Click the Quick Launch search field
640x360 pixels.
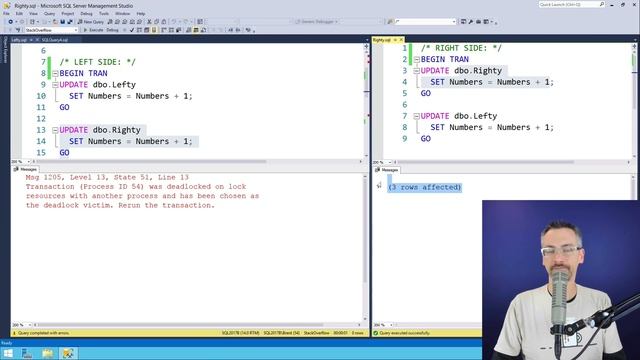(x=571, y=4)
